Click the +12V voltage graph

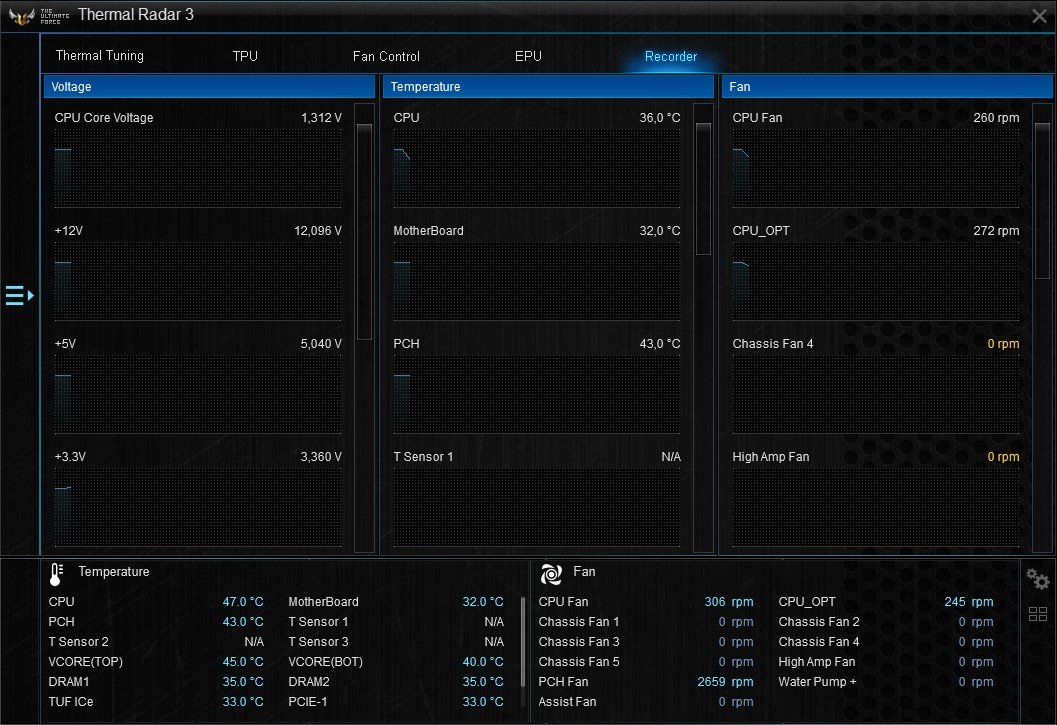(198, 282)
